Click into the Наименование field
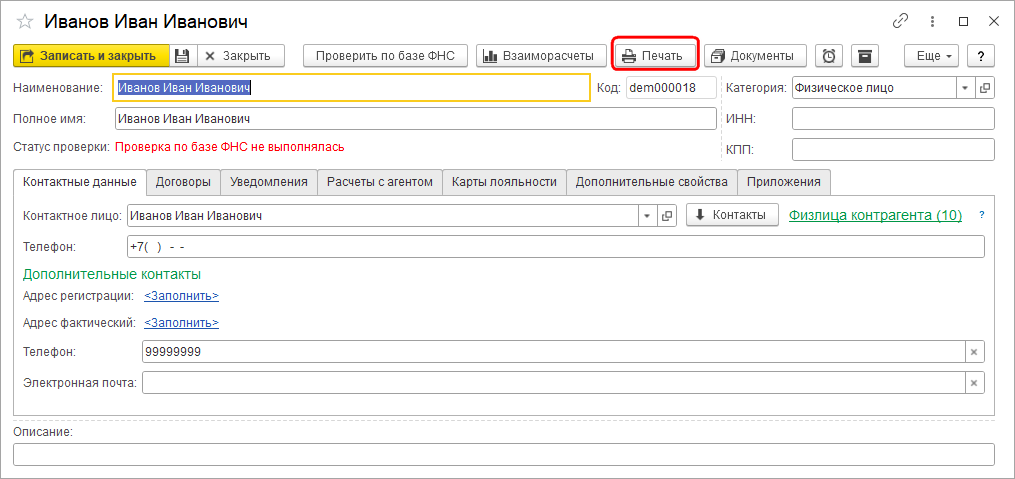This screenshot has height=479, width=1015. click(x=351, y=87)
